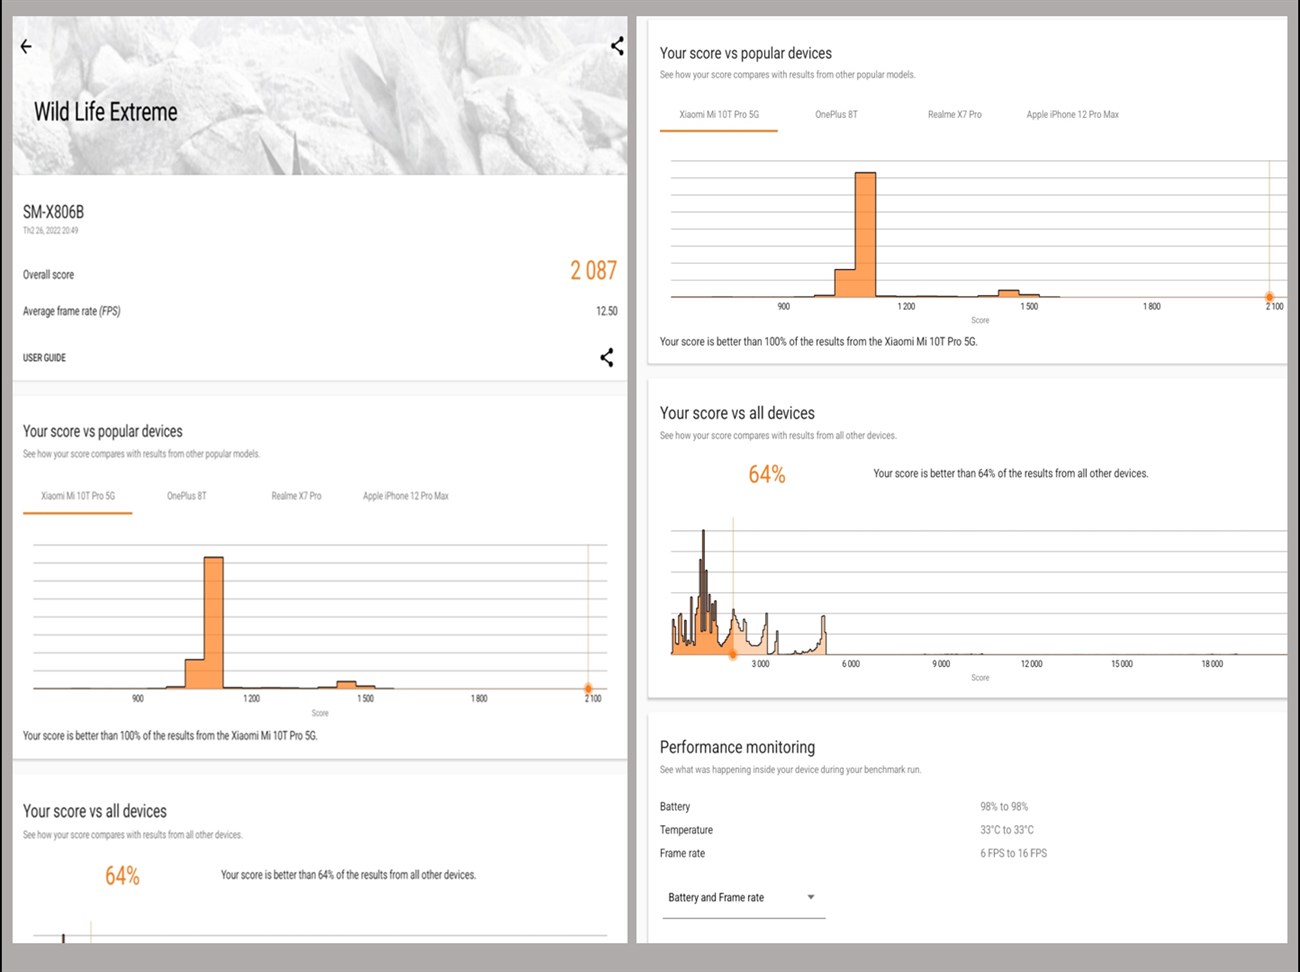1300x972 pixels.
Task: Switch to Realme X7 Pro tab, left pane
Action: (x=296, y=496)
